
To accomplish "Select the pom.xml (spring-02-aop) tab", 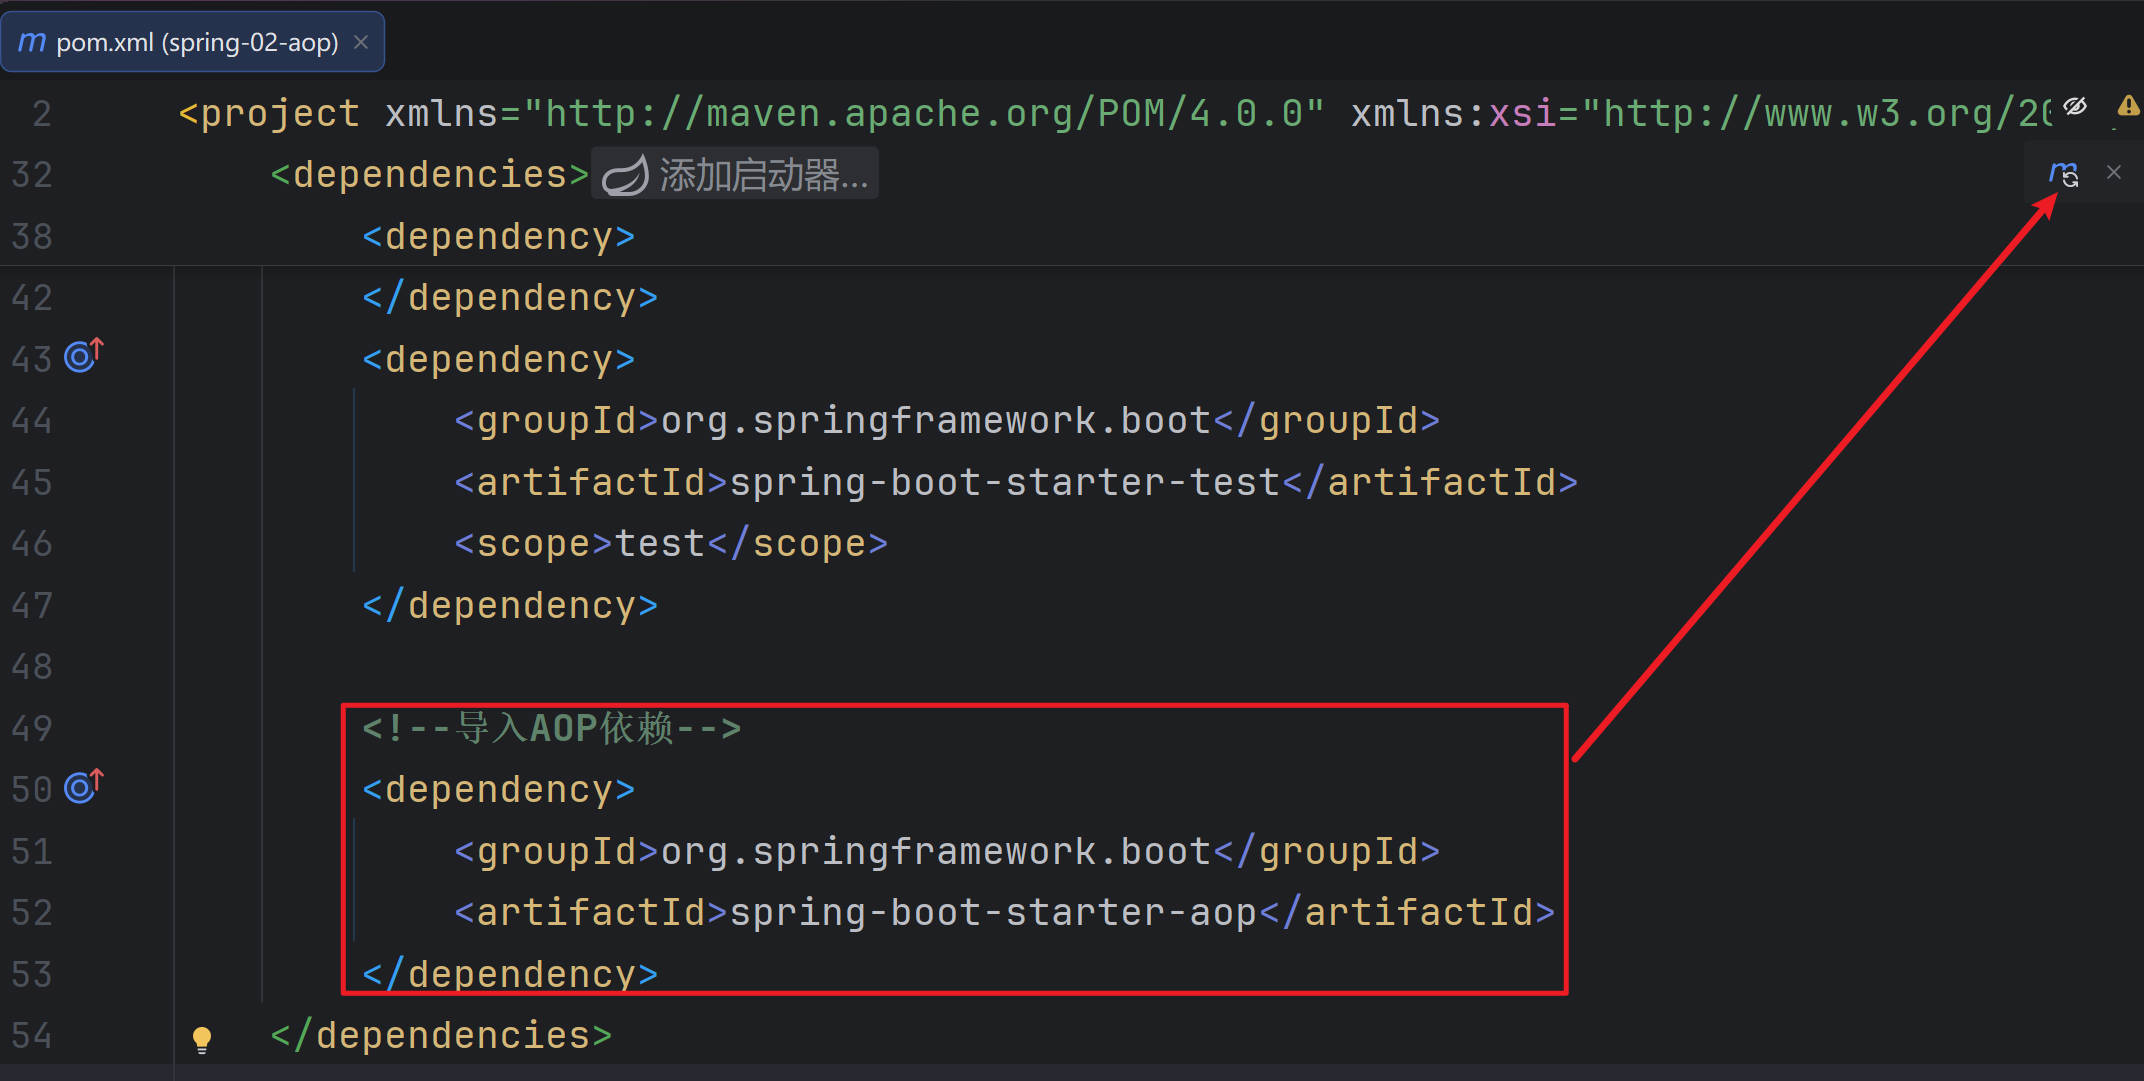I will point(196,42).
